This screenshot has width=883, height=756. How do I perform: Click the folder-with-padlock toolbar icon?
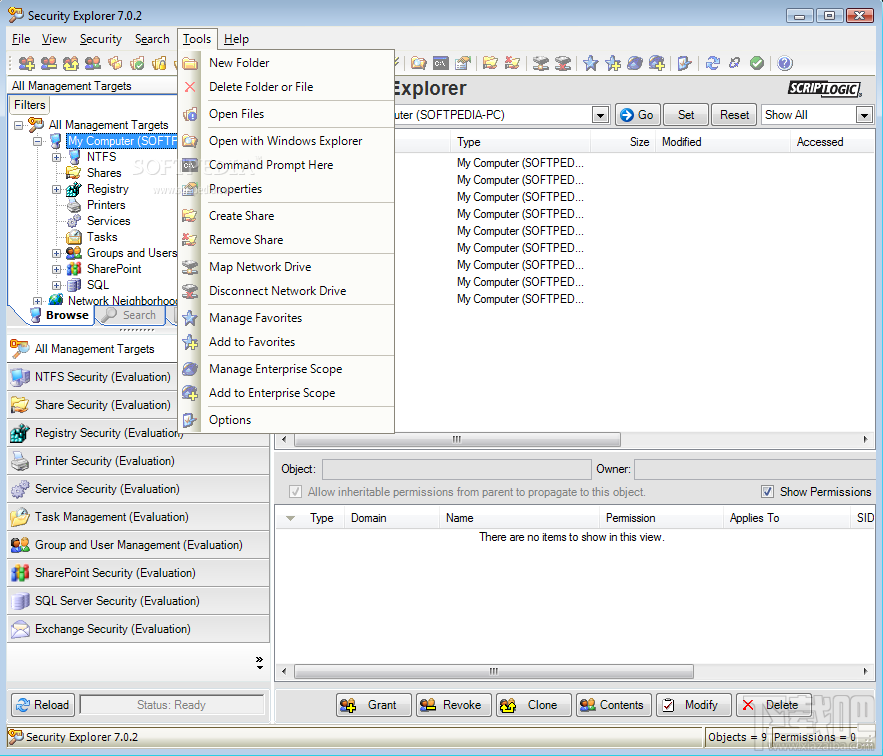[x=159, y=63]
